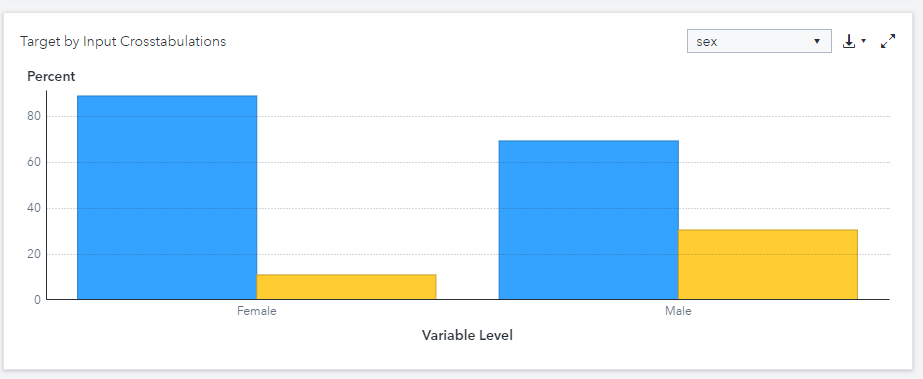Select the blue Female bar
The height and width of the screenshot is (379, 923).
coord(167,197)
